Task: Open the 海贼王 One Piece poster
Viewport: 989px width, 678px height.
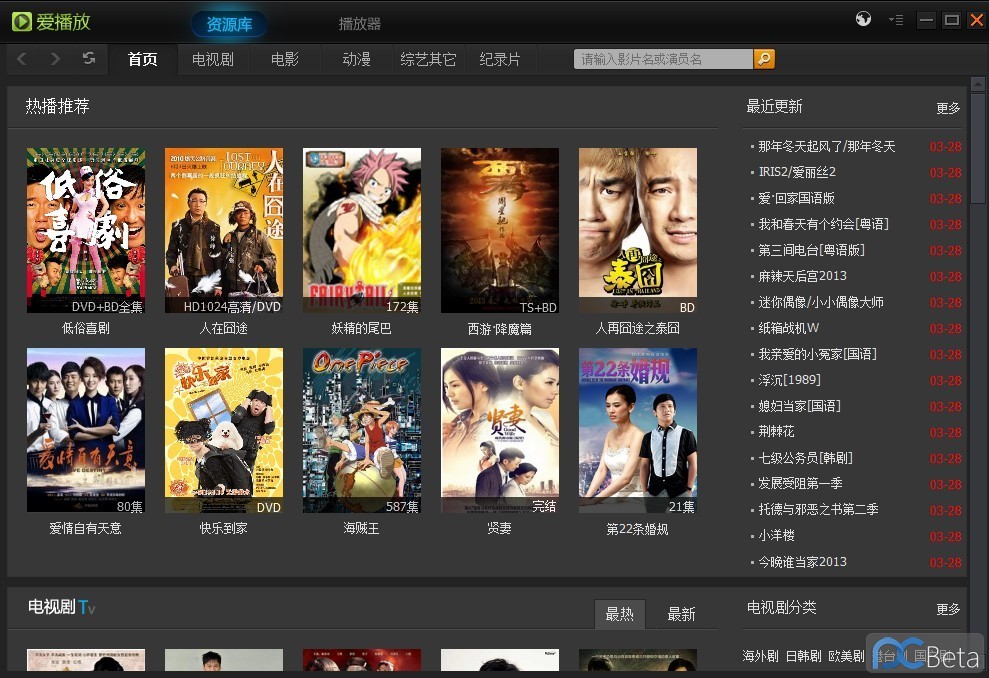Action: click(362, 430)
